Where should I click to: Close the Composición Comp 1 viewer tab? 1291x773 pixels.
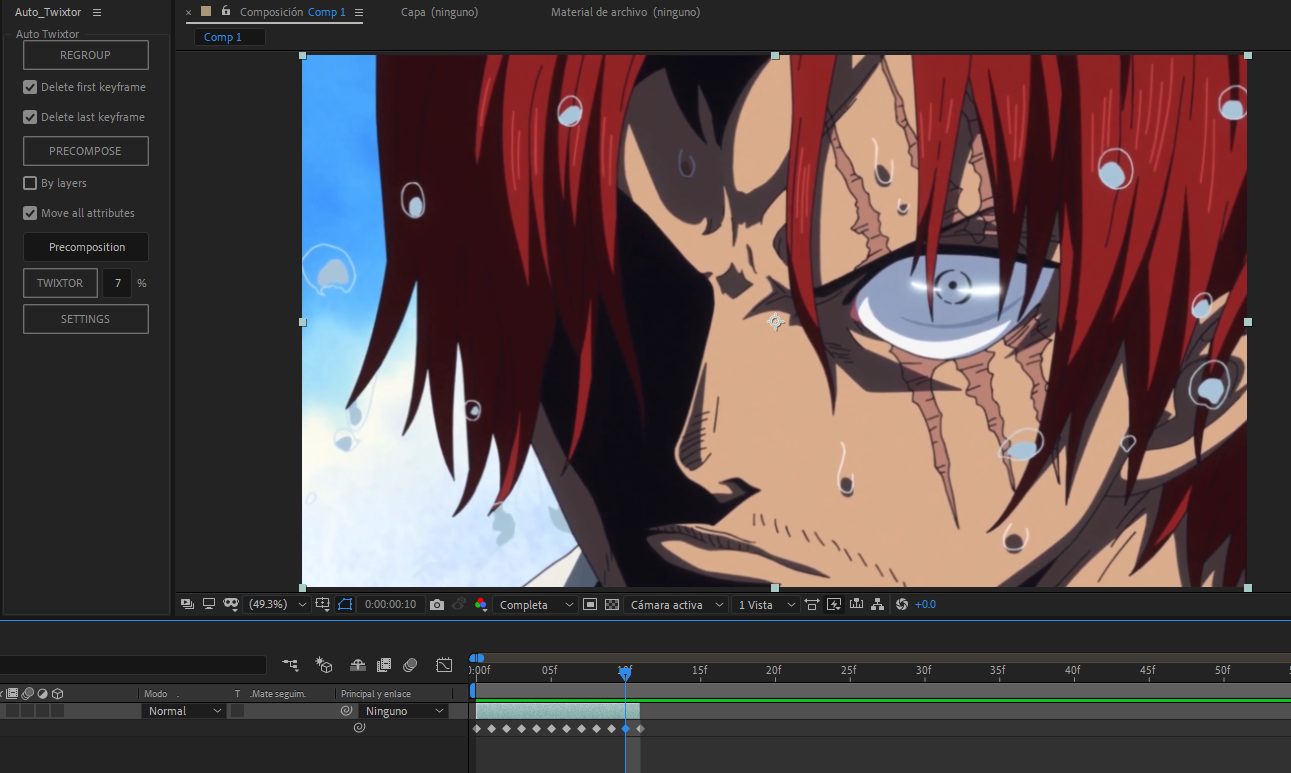[x=189, y=12]
